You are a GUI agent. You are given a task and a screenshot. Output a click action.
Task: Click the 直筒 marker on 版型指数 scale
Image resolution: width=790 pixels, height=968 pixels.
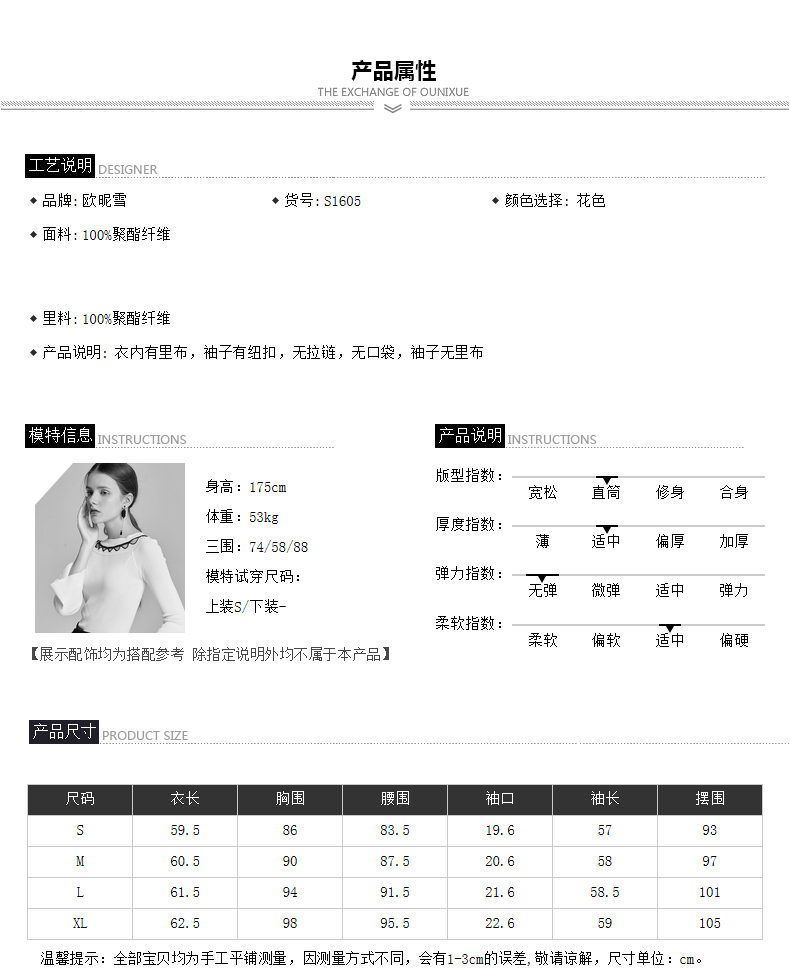pos(607,480)
